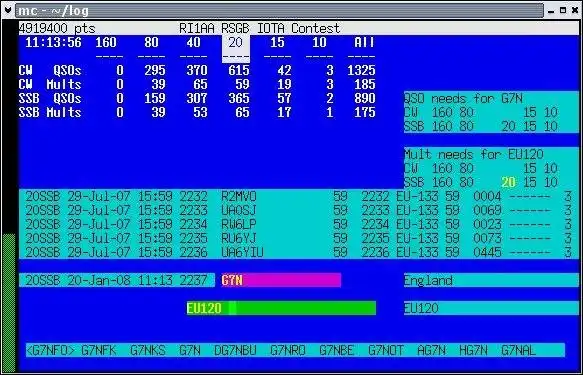Image resolution: width=583 pixels, height=375 pixels.
Task: Select the 40 band column header
Action: coord(193,42)
